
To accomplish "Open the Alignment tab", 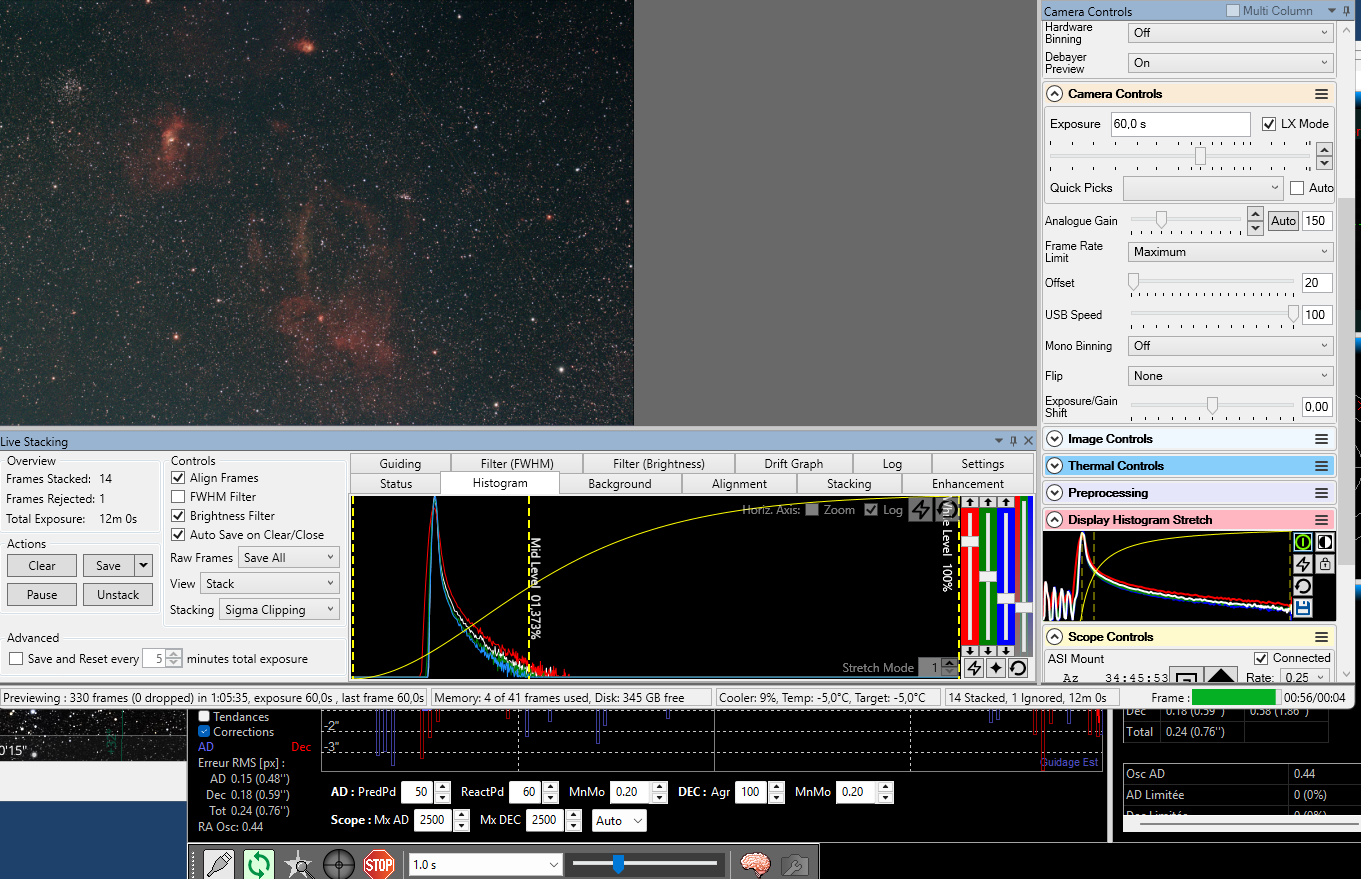I will [x=739, y=484].
